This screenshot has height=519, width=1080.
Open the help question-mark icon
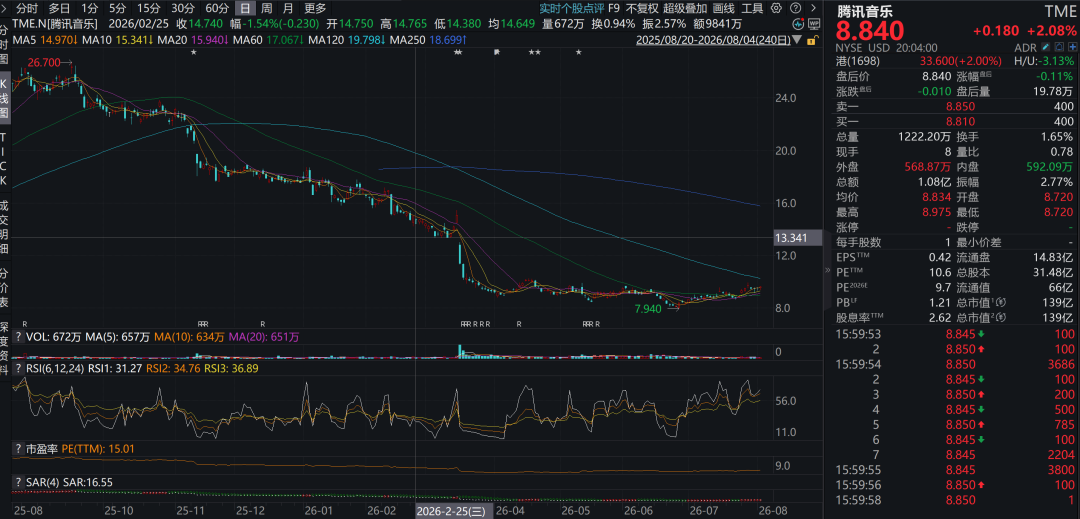pos(796,8)
